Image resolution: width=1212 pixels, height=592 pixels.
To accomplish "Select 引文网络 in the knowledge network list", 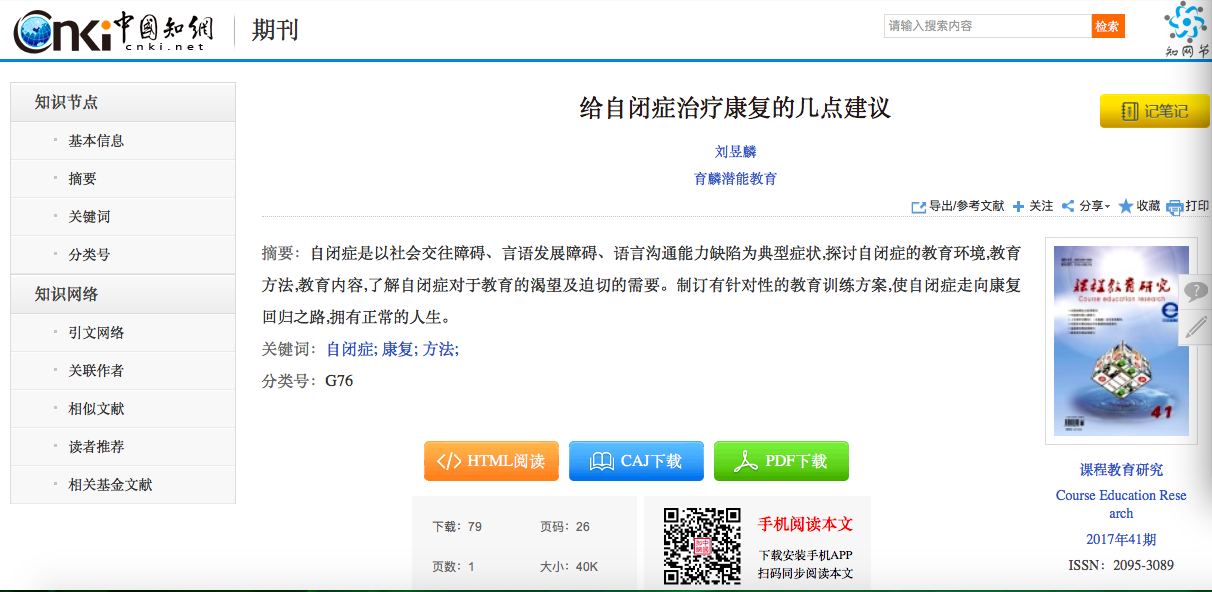I will coord(96,333).
